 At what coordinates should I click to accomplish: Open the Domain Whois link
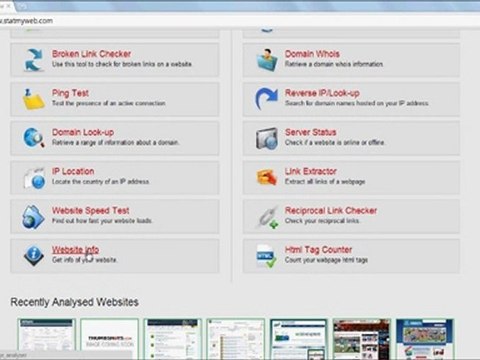(312, 54)
